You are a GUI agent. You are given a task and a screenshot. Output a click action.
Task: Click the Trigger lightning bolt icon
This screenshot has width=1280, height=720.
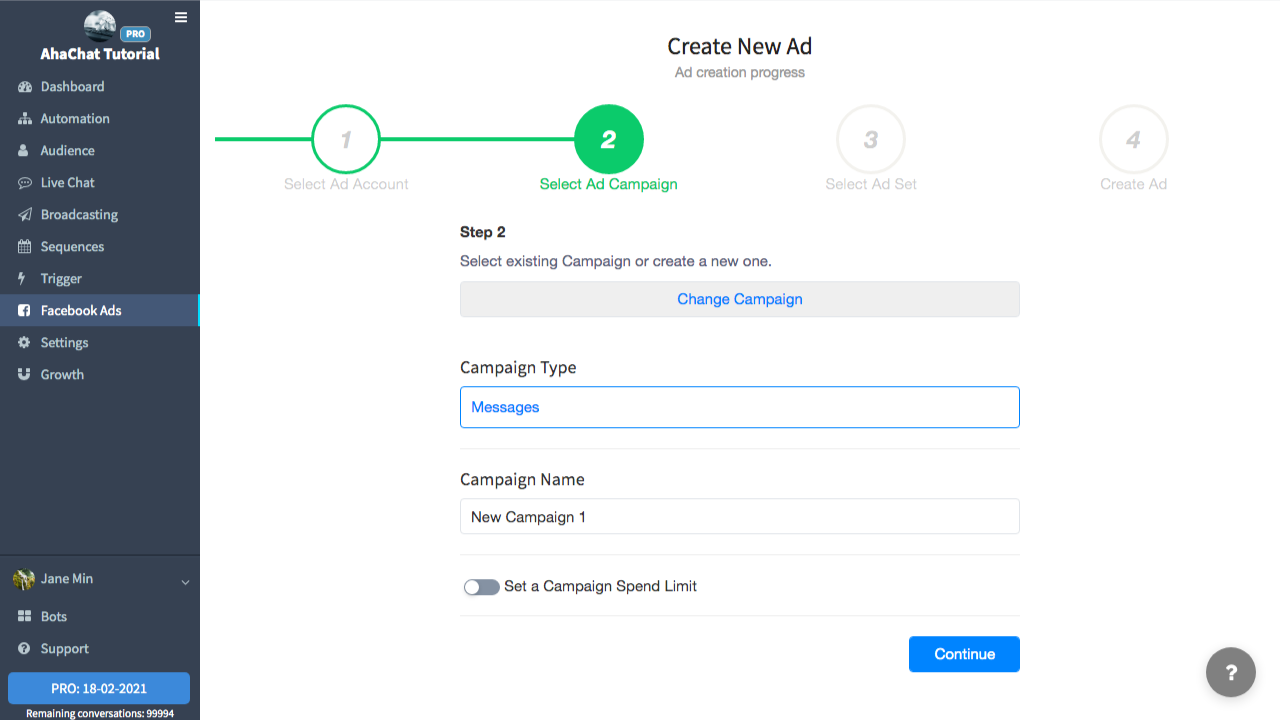pos(23,279)
